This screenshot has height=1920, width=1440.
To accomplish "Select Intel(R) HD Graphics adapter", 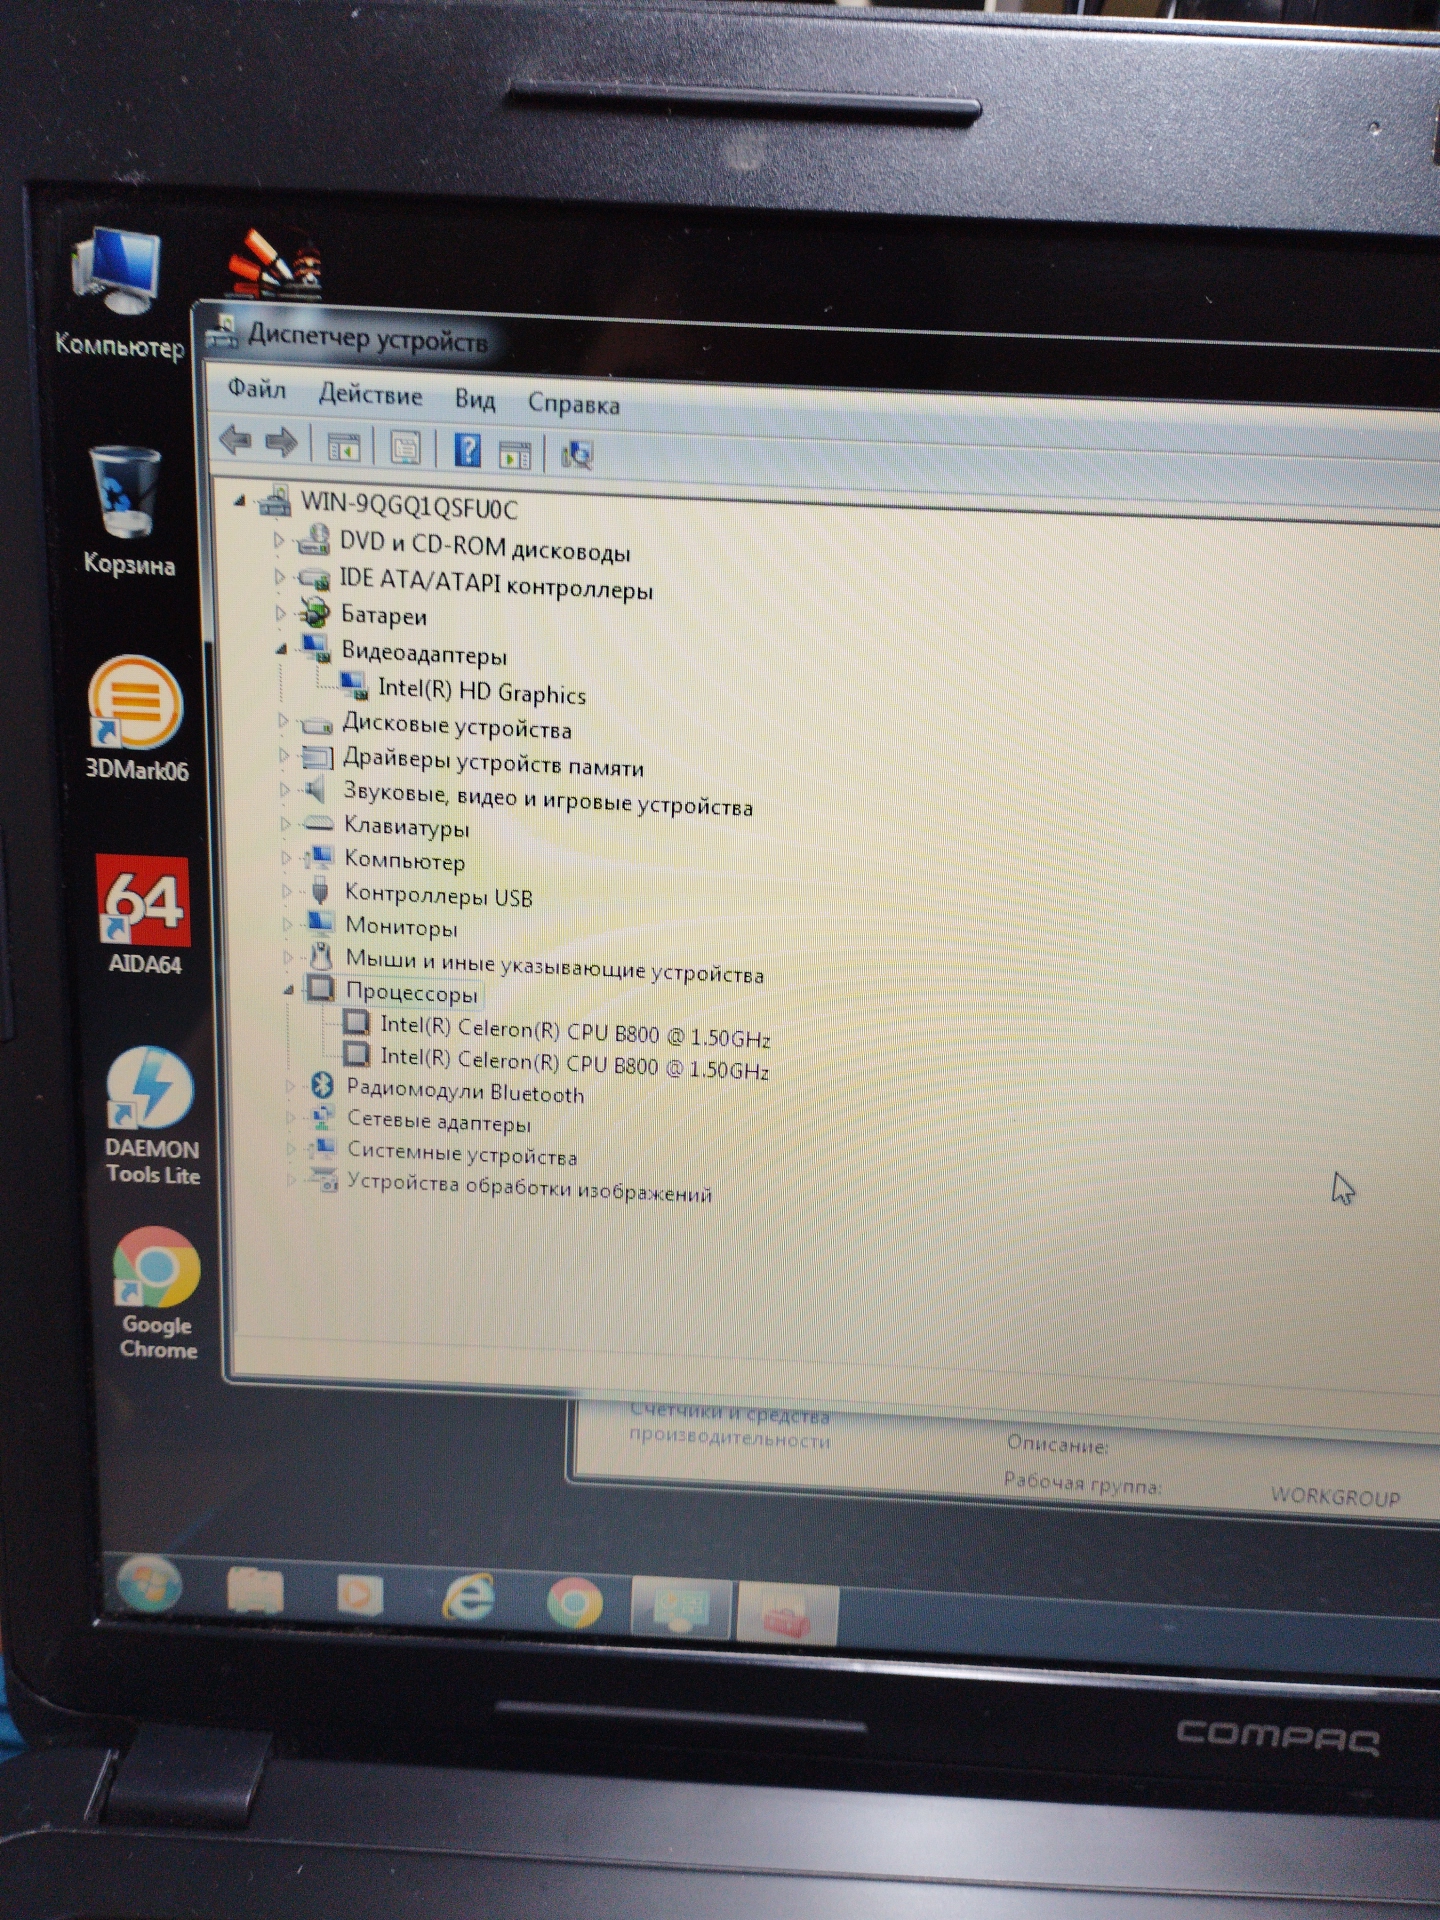I will (x=482, y=691).
